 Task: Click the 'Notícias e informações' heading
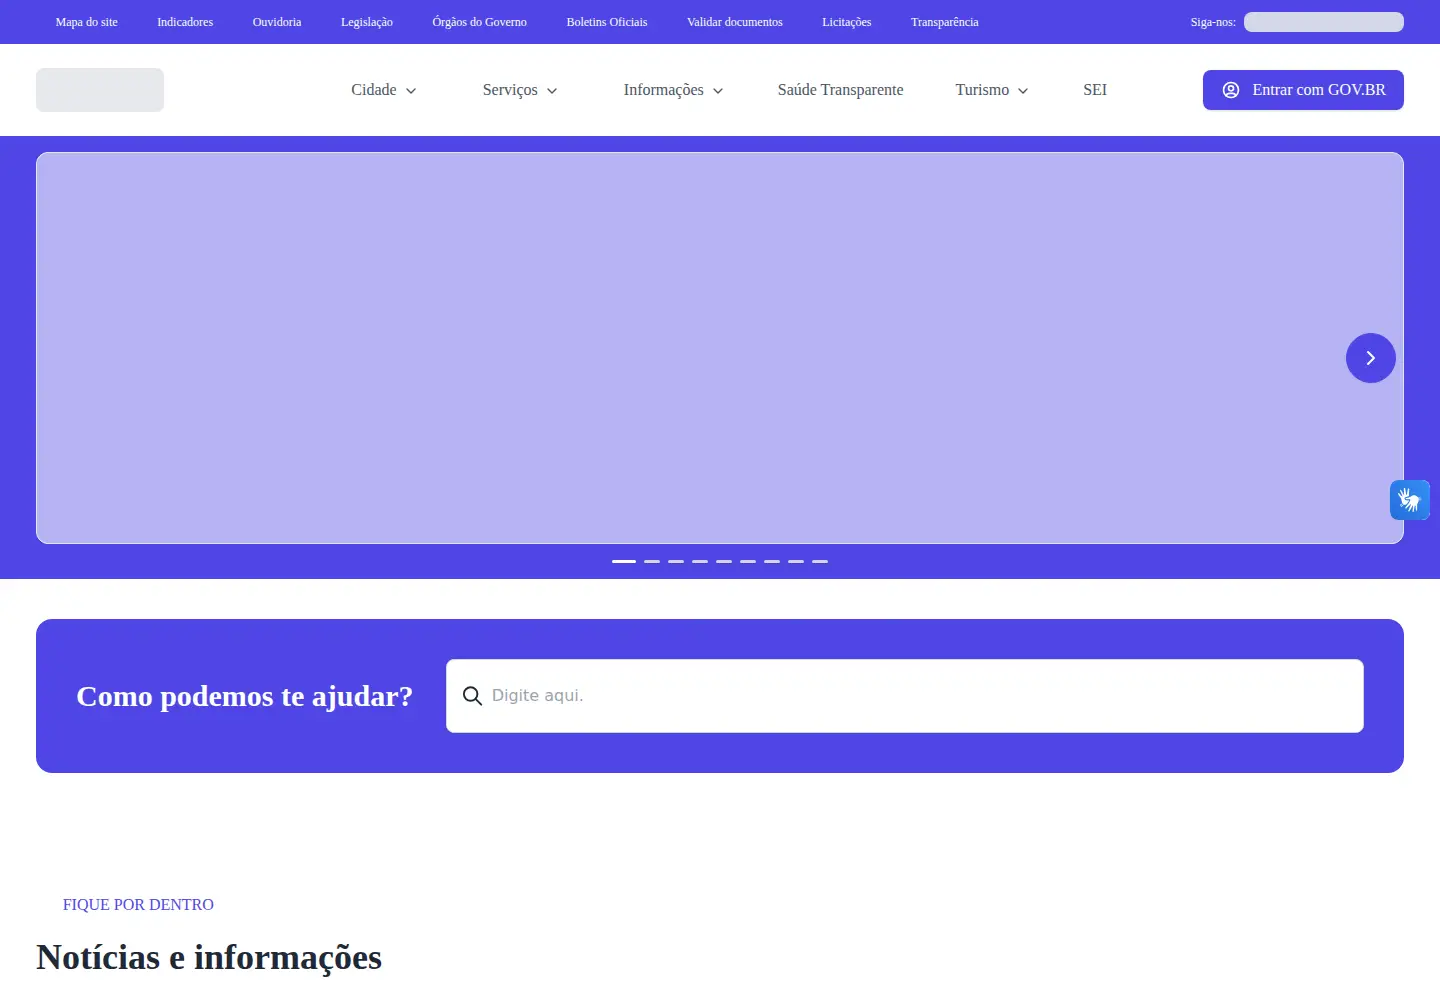(209, 957)
